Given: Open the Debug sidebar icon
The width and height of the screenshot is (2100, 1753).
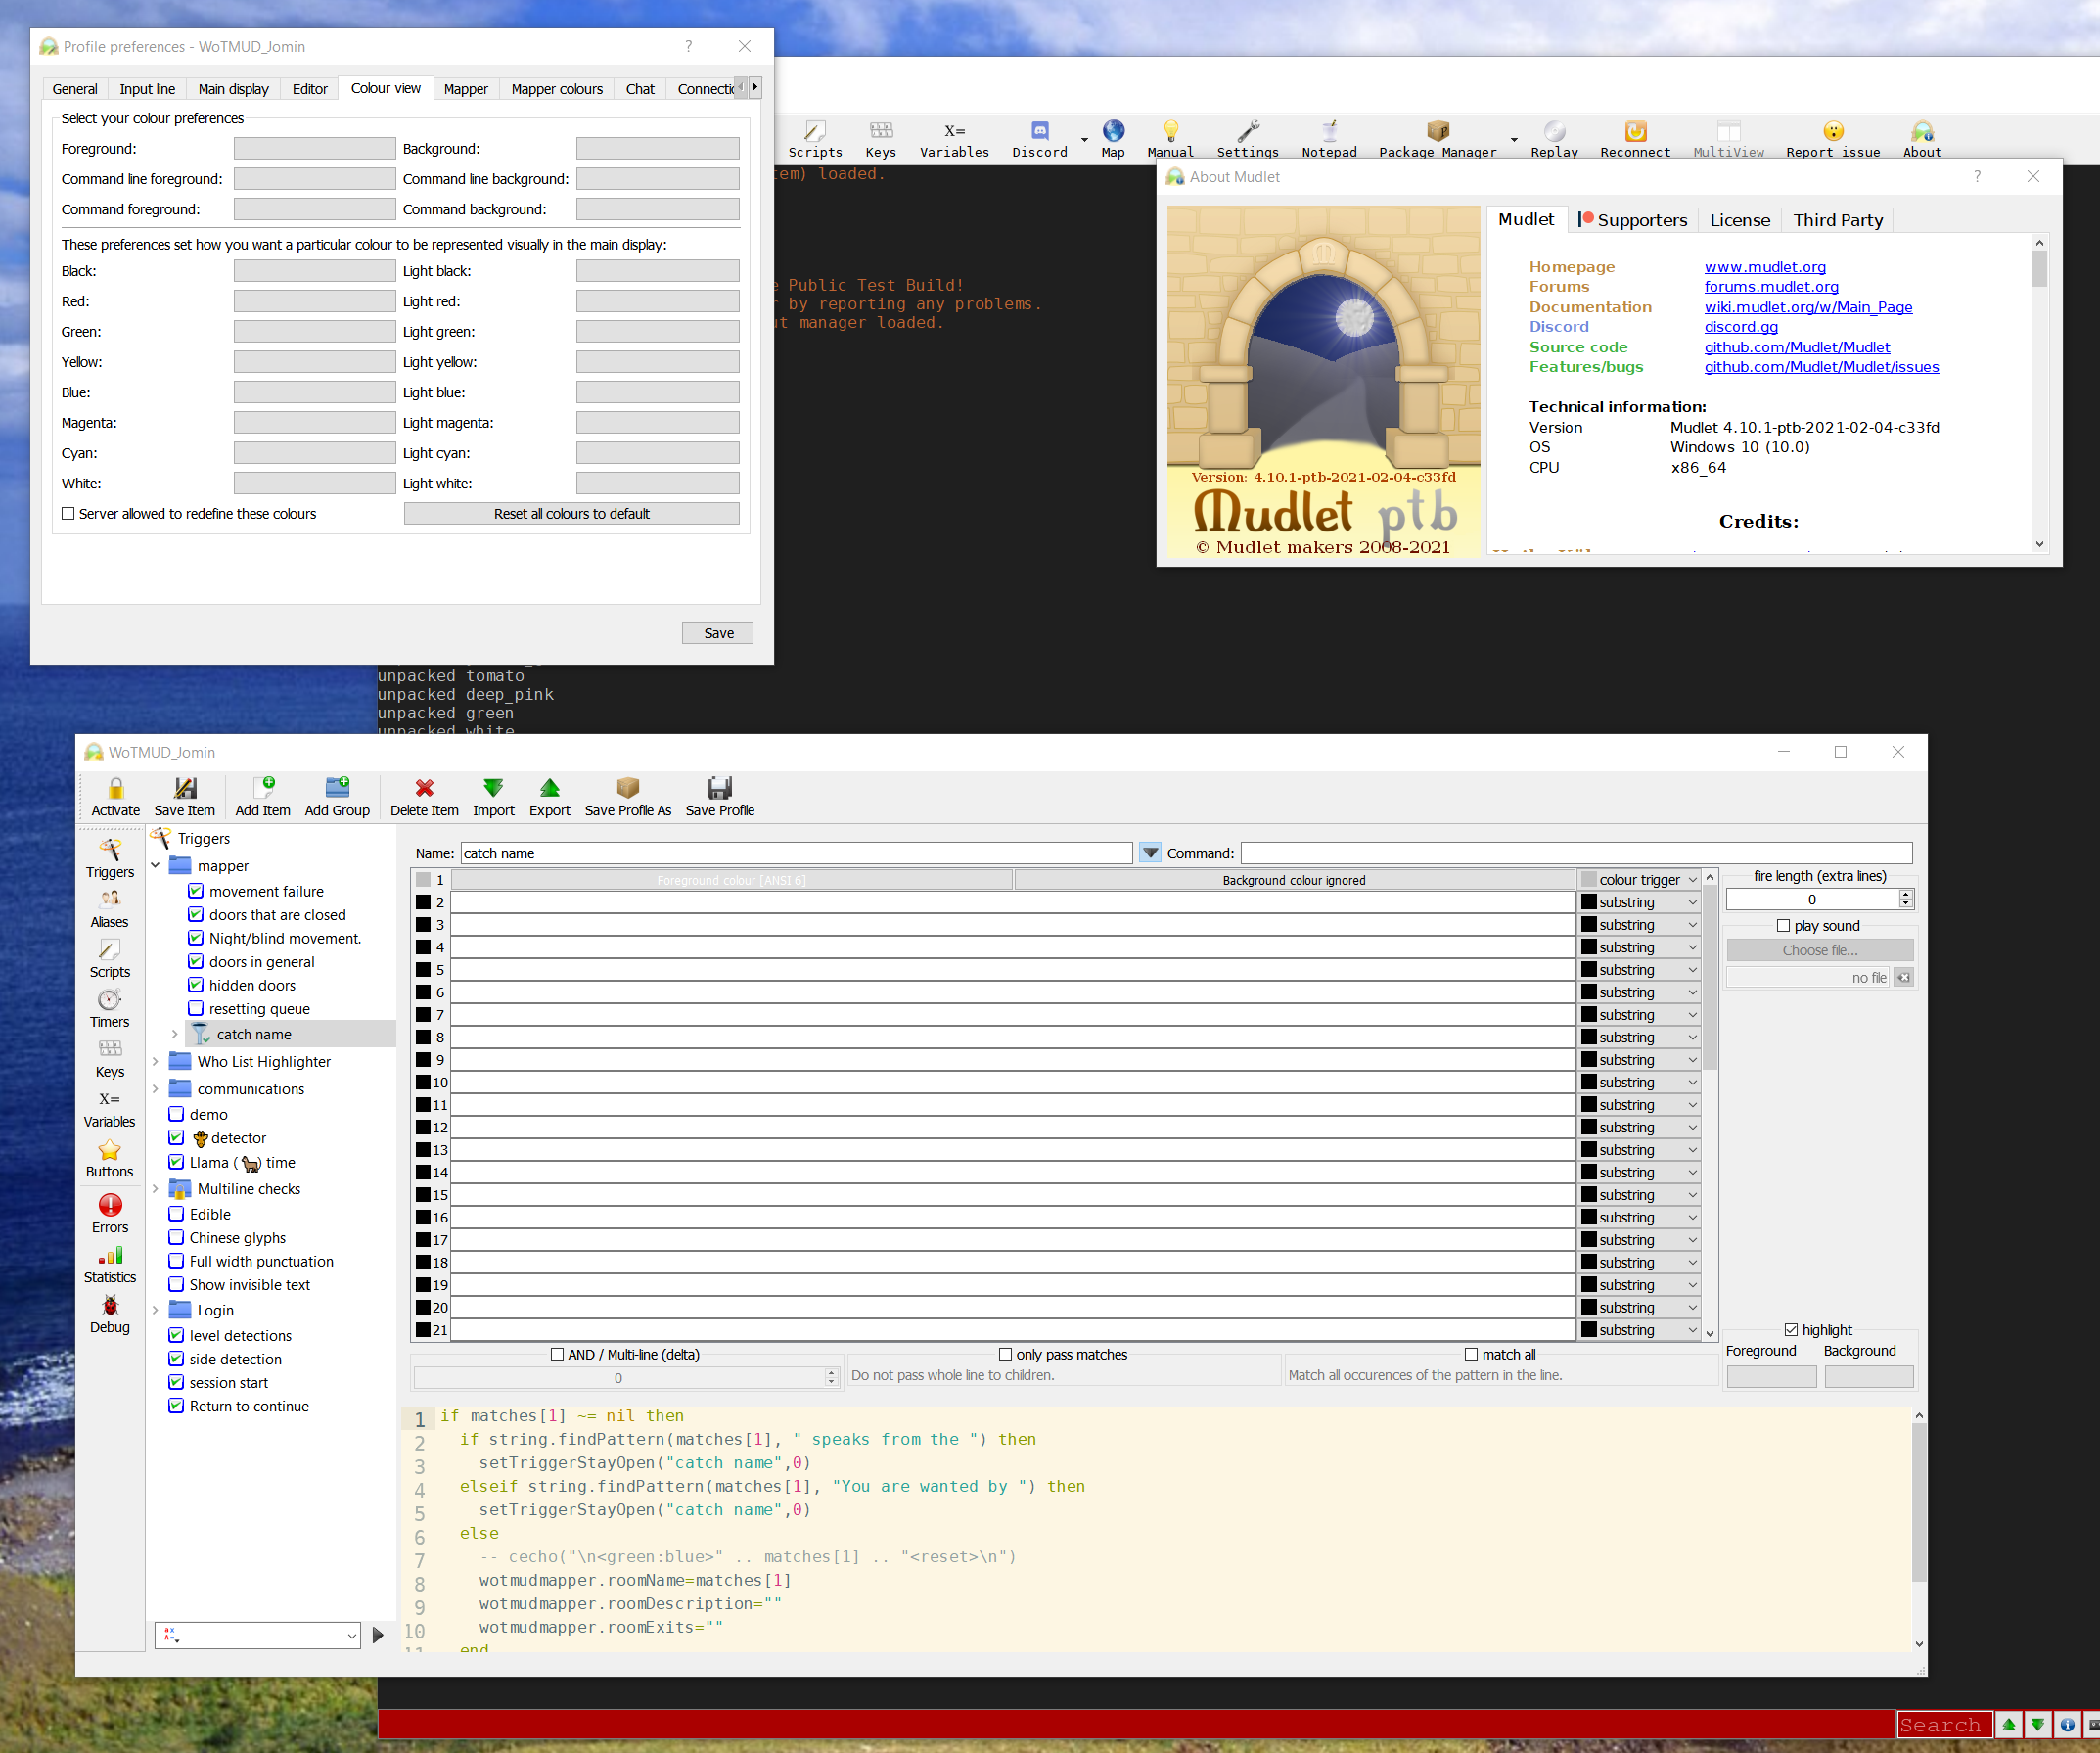Looking at the screenshot, I should [110, 1306].
